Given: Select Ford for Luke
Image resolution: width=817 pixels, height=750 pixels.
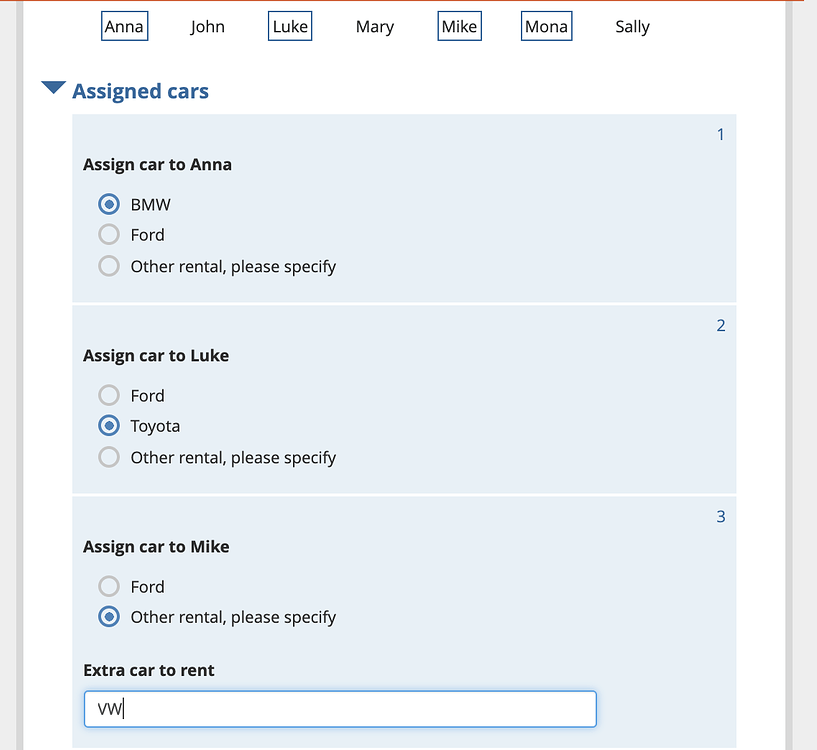Looking at the screenshot, I should tap(108, 395).
